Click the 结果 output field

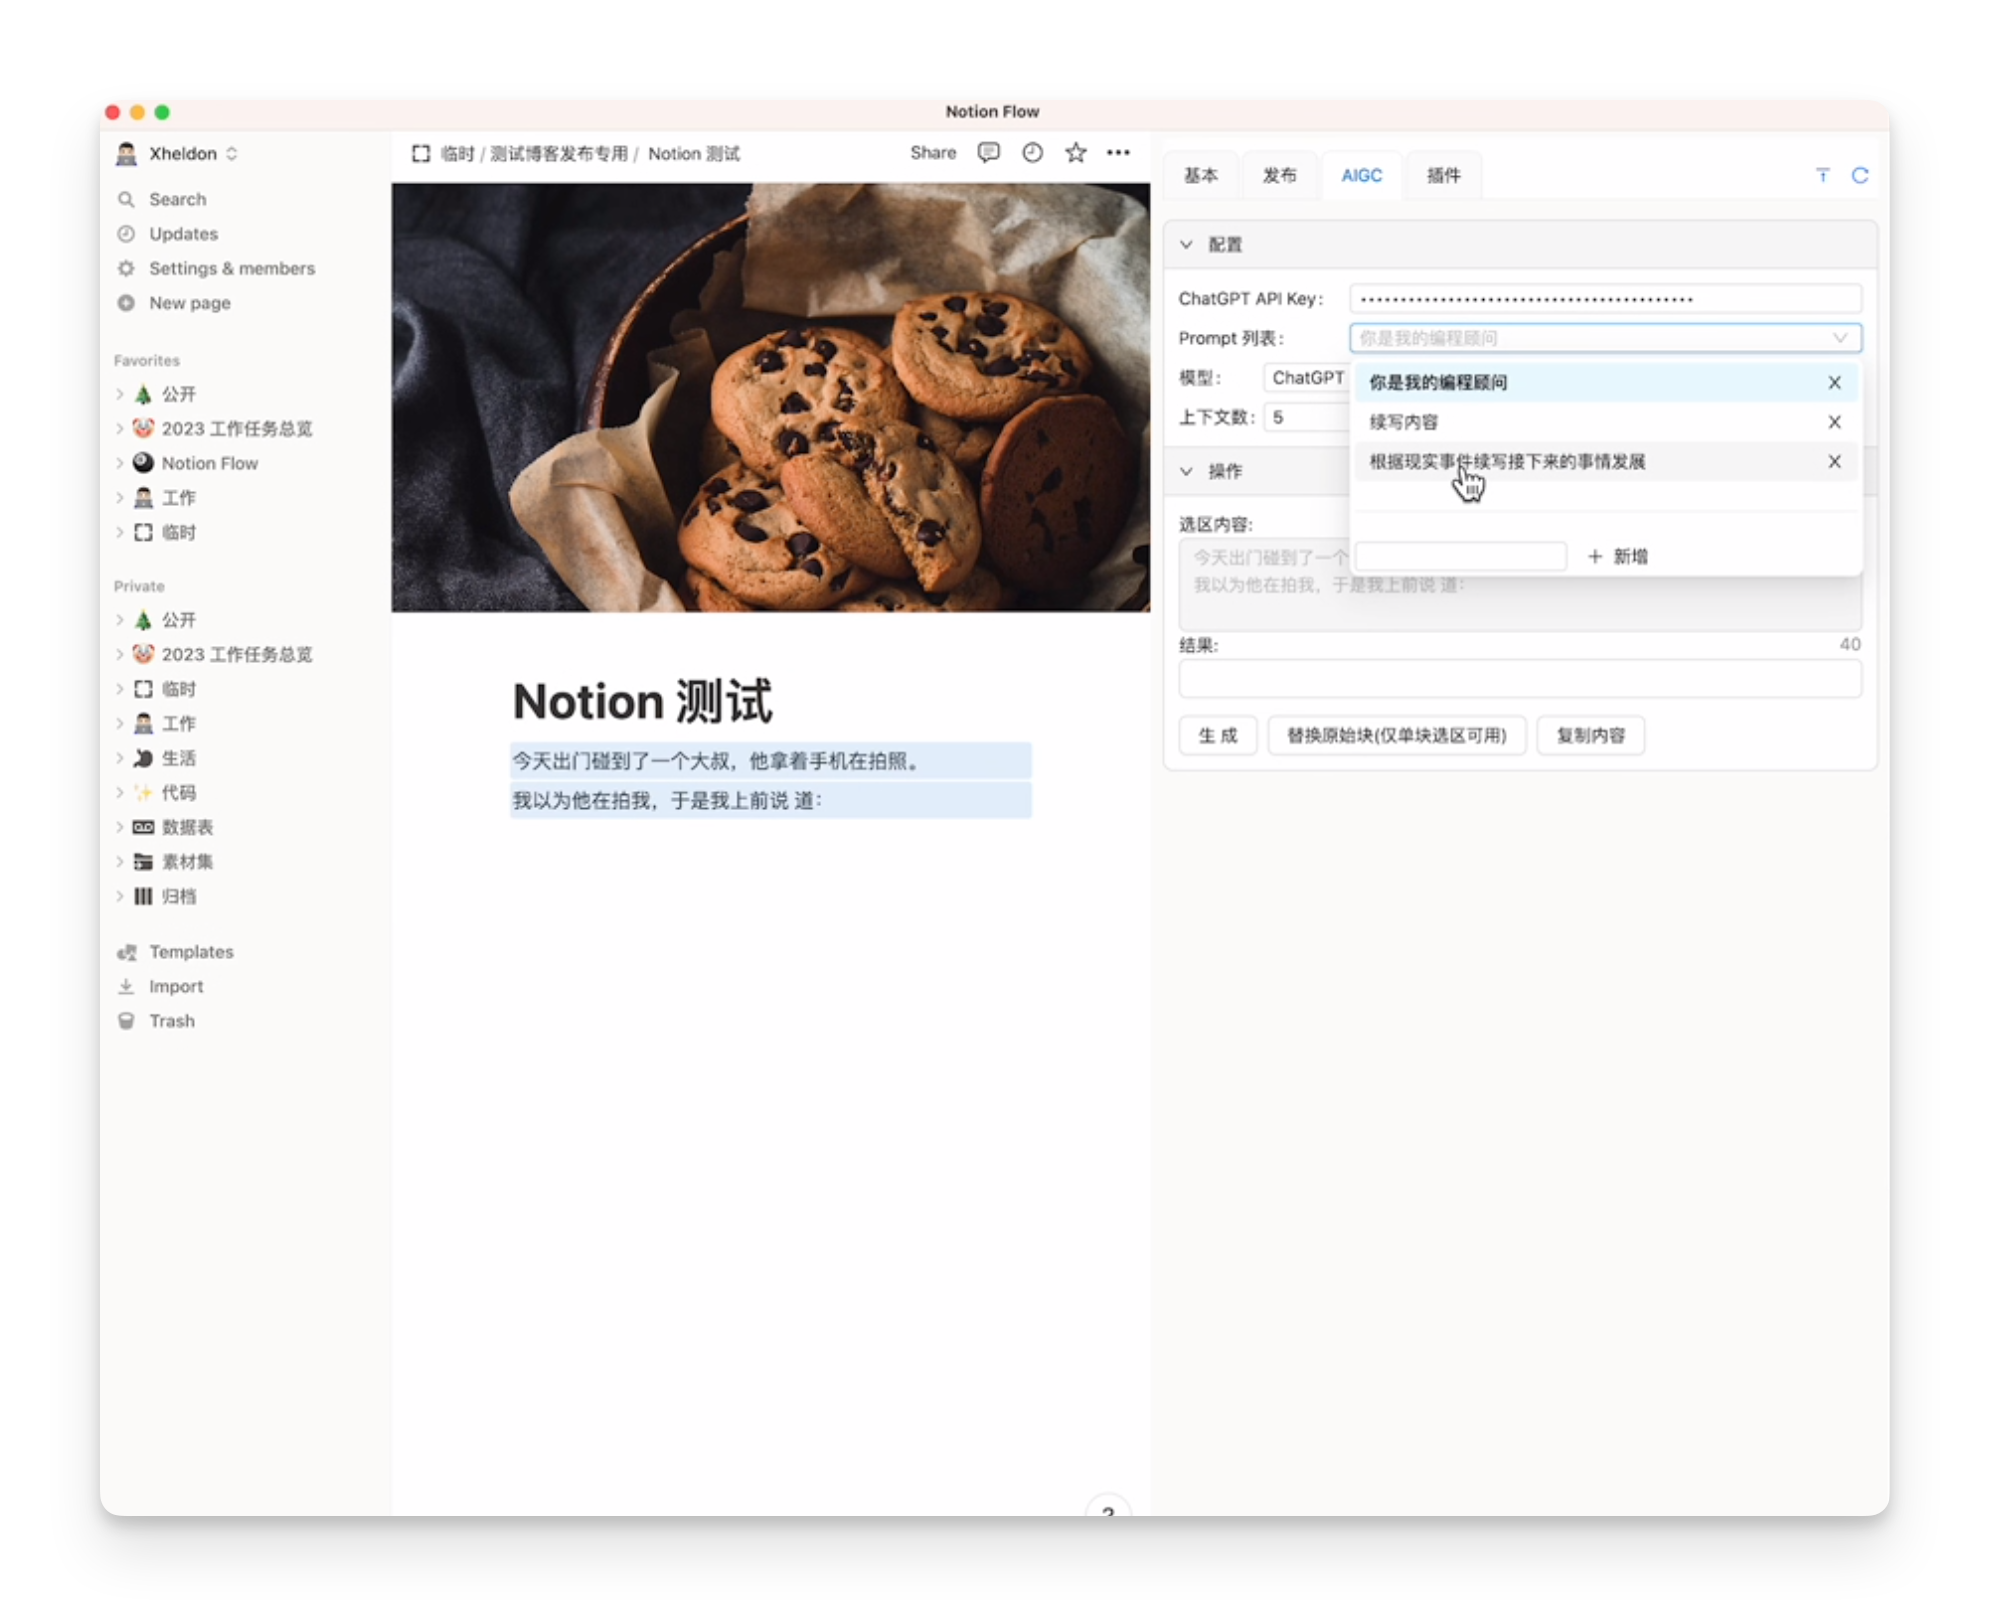tap(1519, 679)
